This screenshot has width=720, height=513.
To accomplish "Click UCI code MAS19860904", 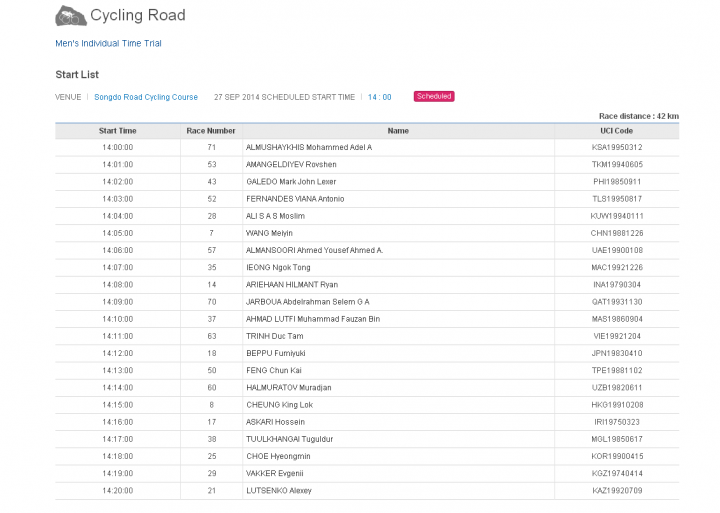I will coord(617,319).
